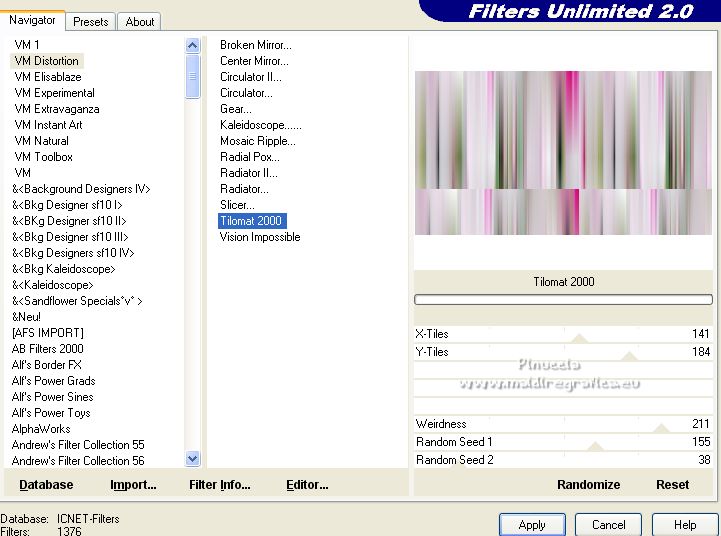
Task: Select Alf's Power Grads category
Action: [x=53, y=381]
